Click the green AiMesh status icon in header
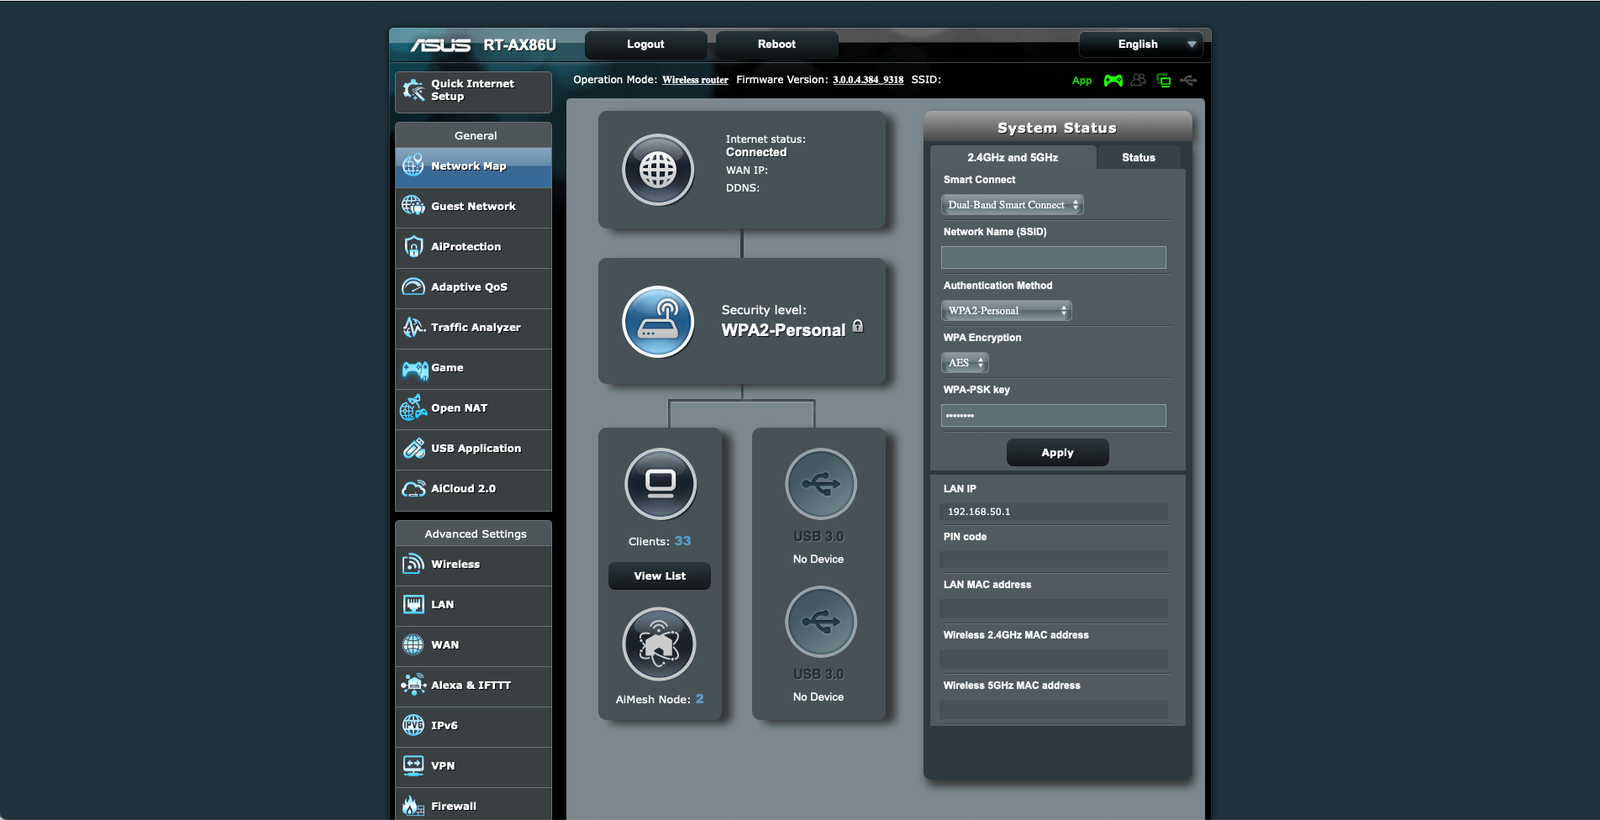Screen dimensions: 1600x820 click(1164, 80)
